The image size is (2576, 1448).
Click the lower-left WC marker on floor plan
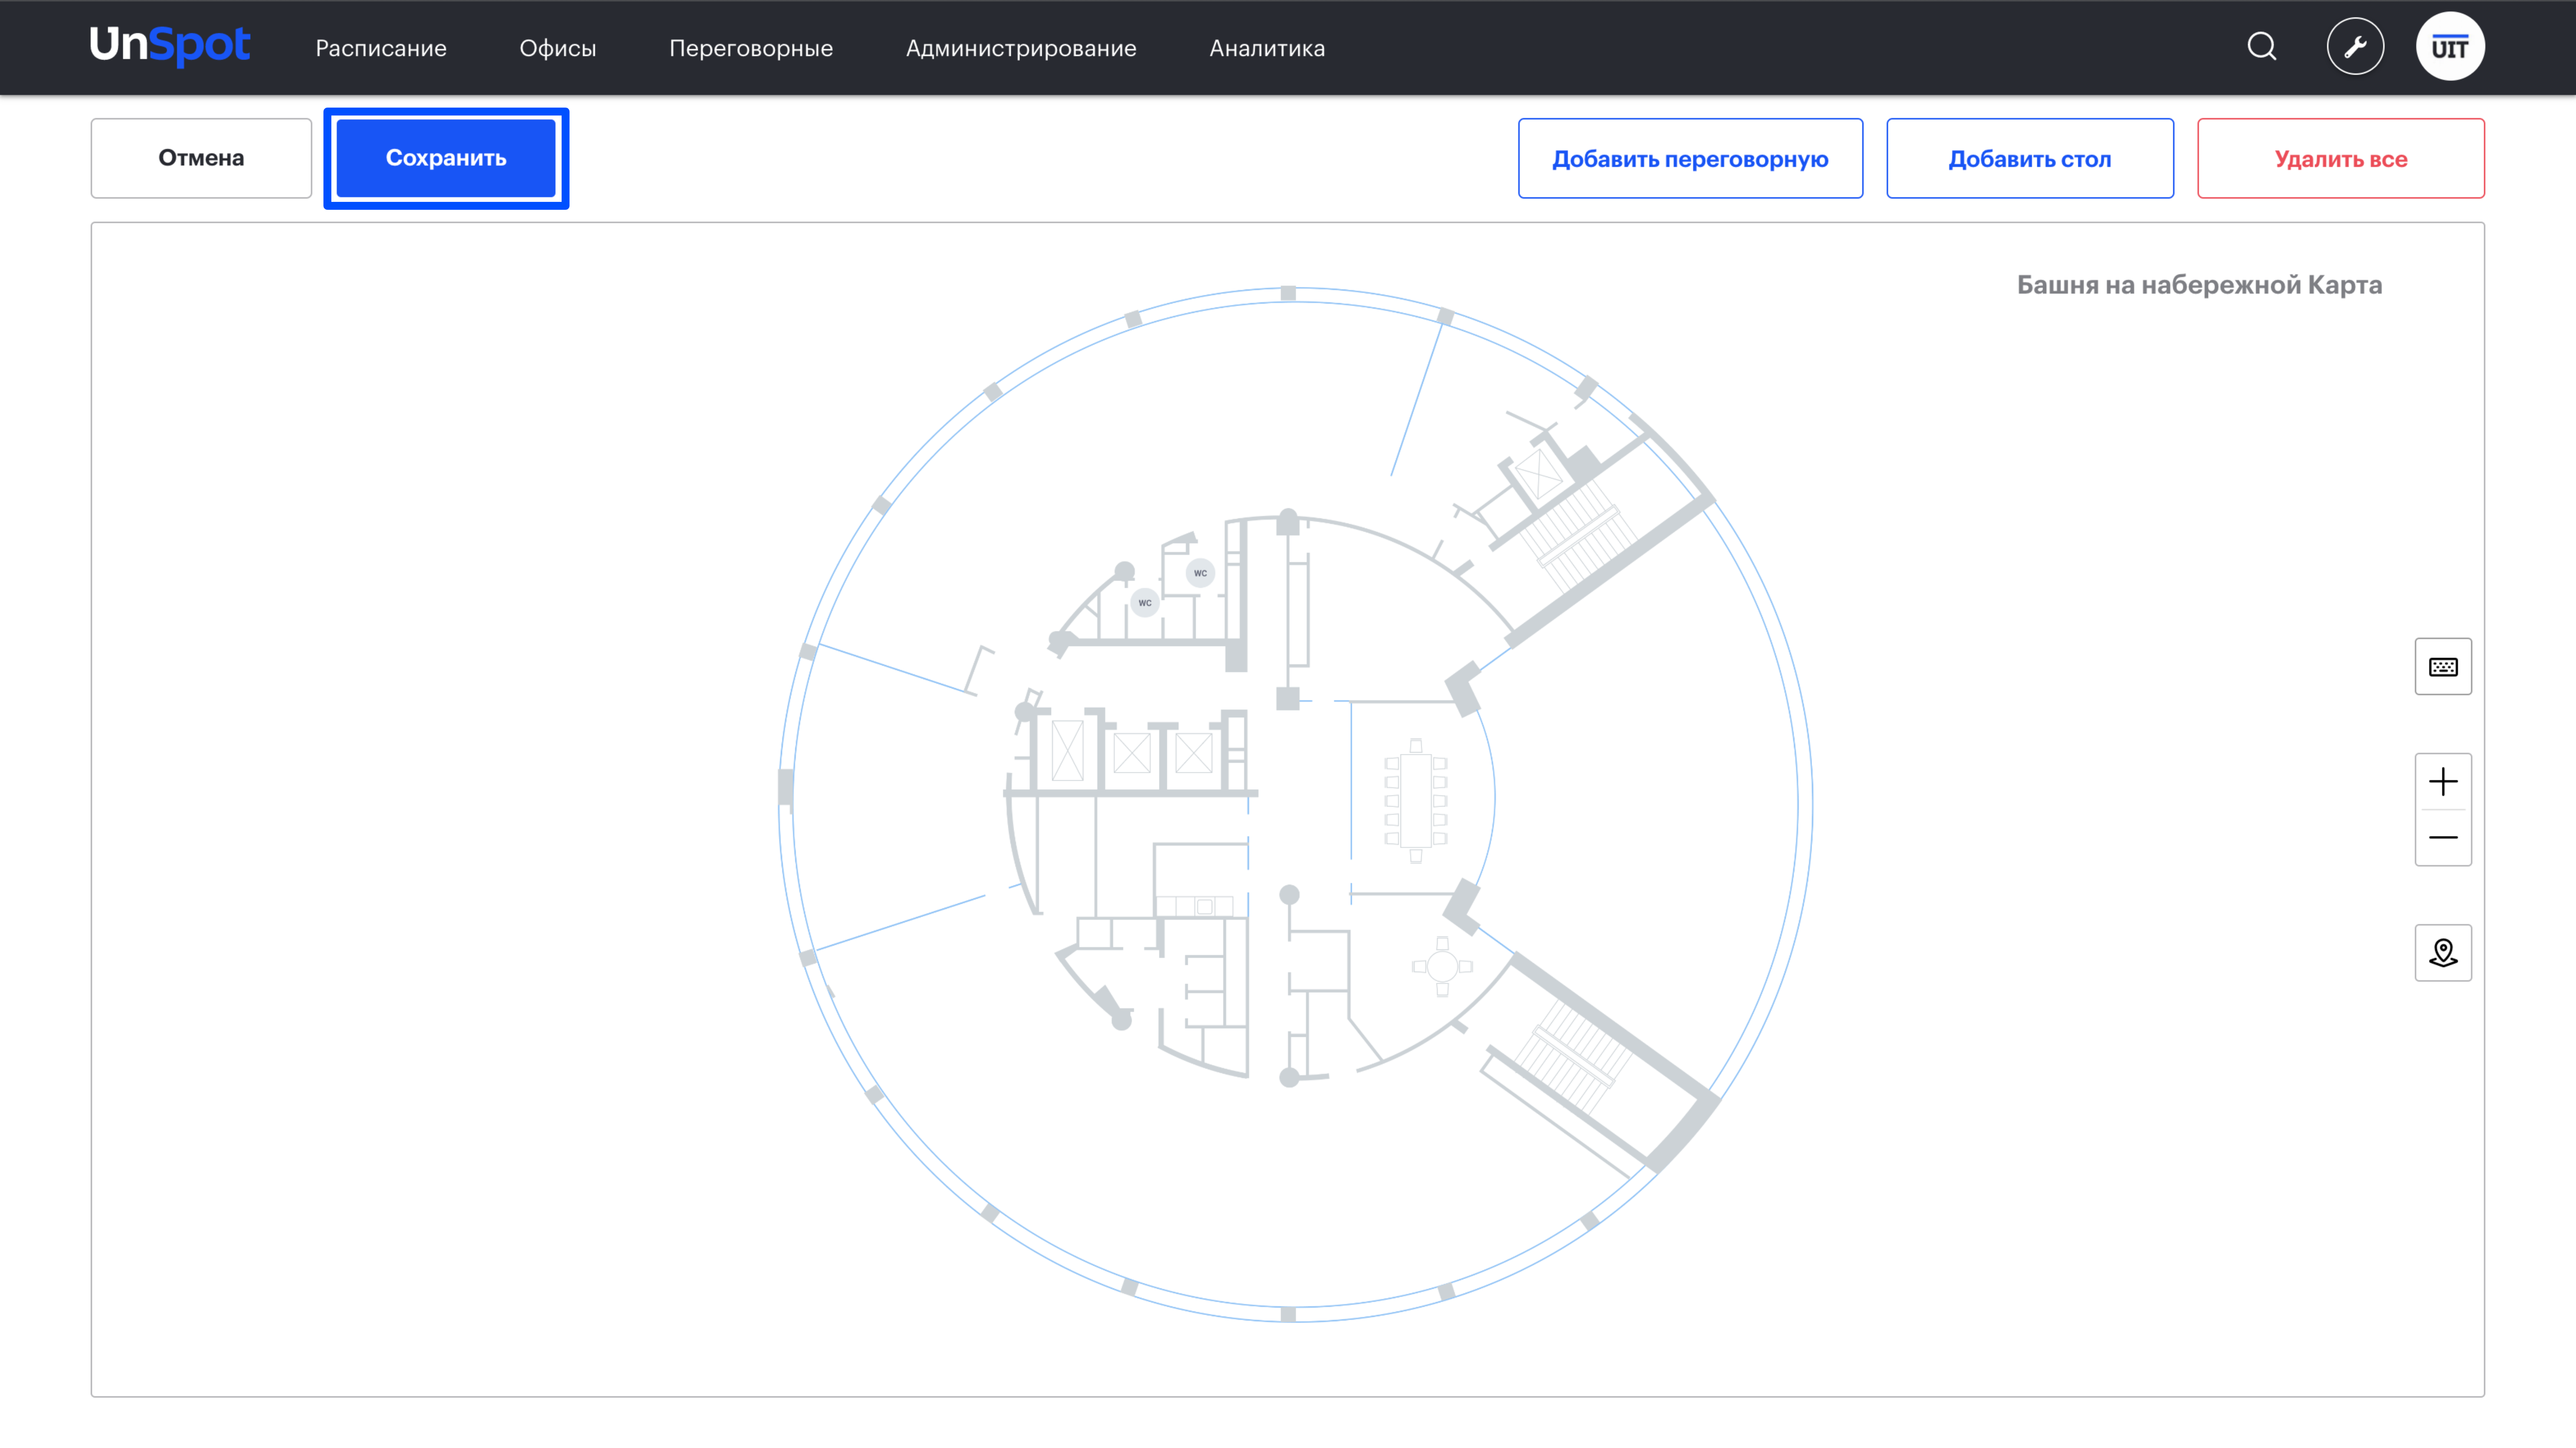(x=1145, y=603)
